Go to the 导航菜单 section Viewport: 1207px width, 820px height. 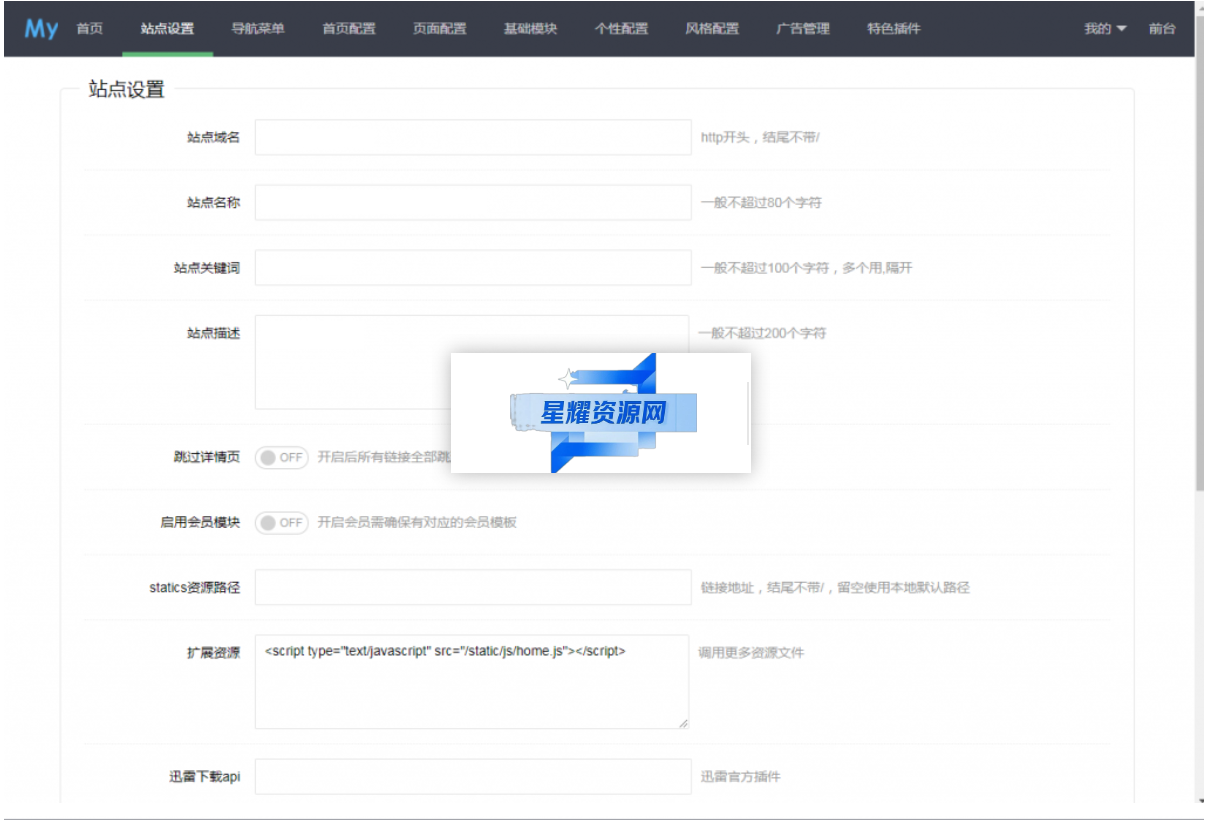tap(258, 29)
